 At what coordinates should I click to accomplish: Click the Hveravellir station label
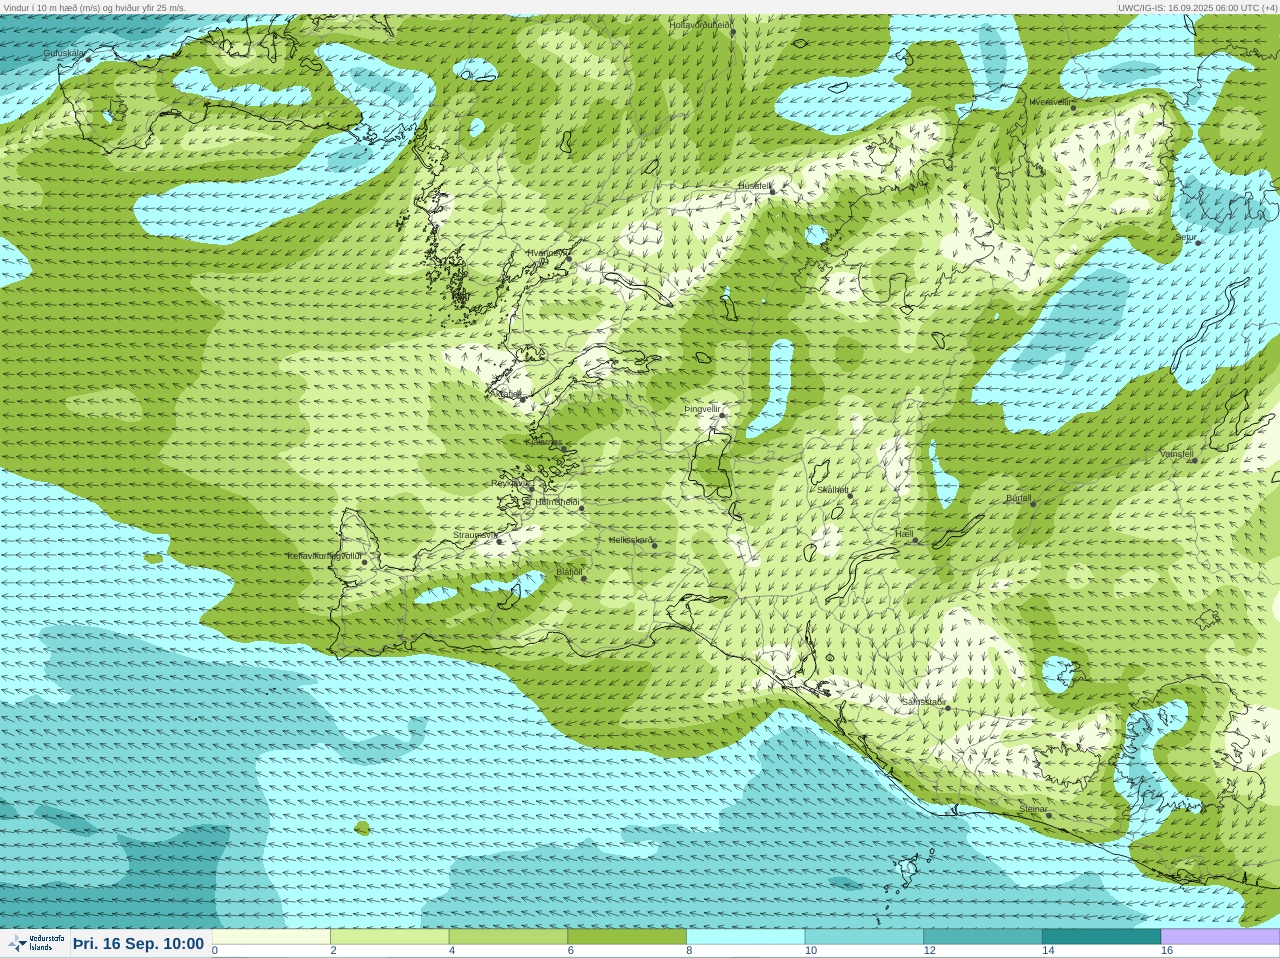coord(1050,102)
